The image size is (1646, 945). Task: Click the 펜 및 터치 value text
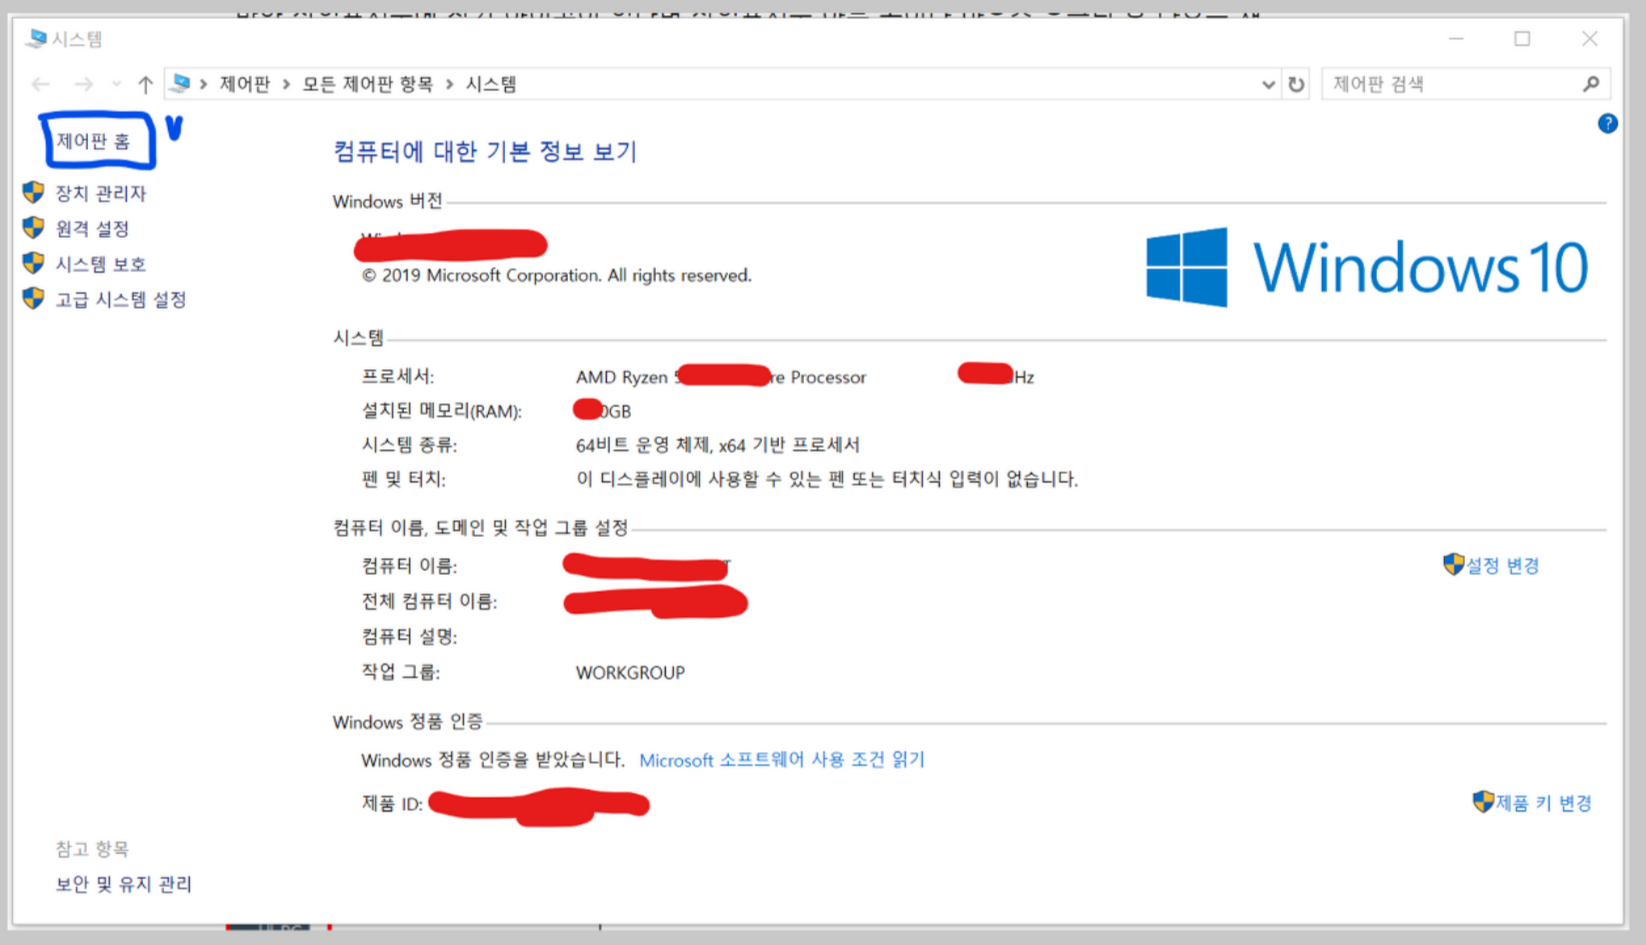827,479
